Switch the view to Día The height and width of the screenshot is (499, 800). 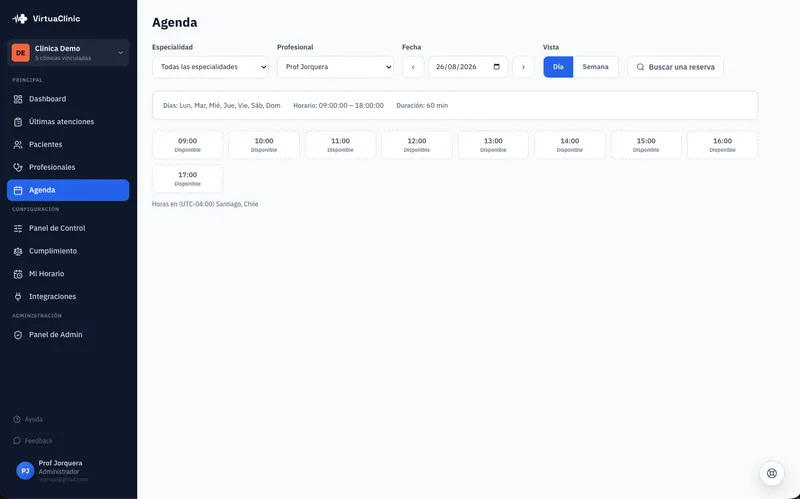coord(558,67)
